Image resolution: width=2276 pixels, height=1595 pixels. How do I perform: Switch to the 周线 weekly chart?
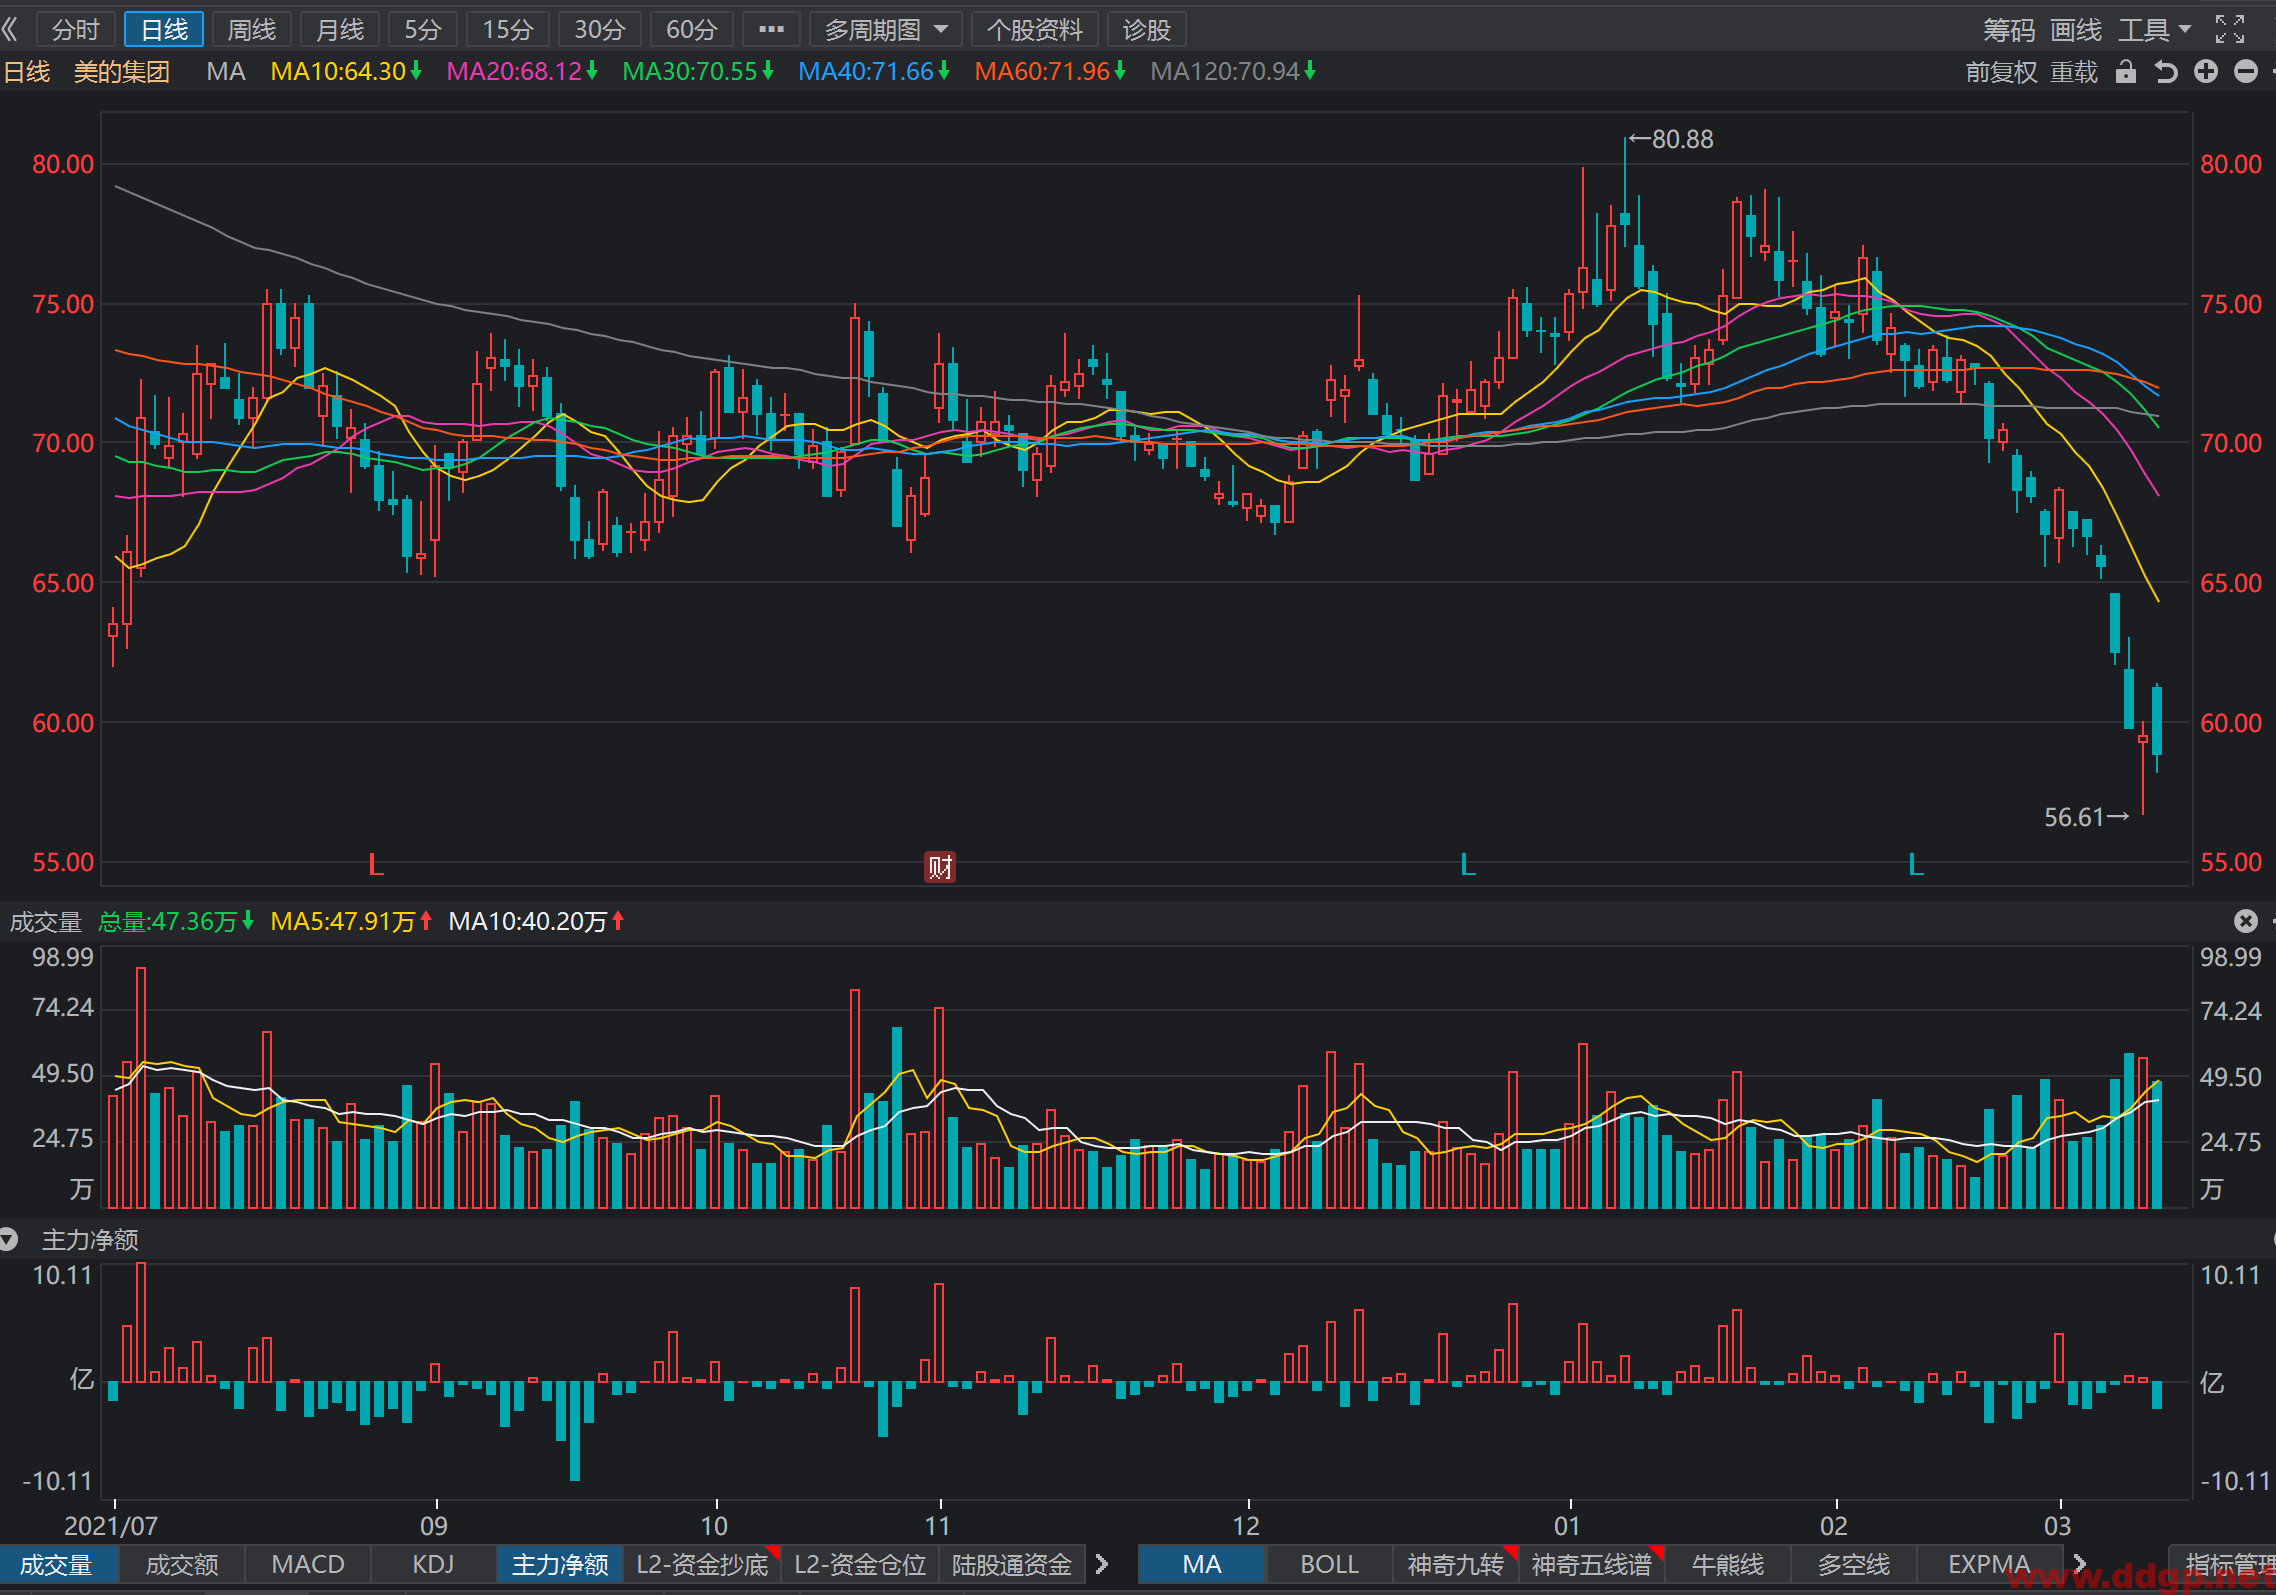pyautogui.click(x=252, y=30)
